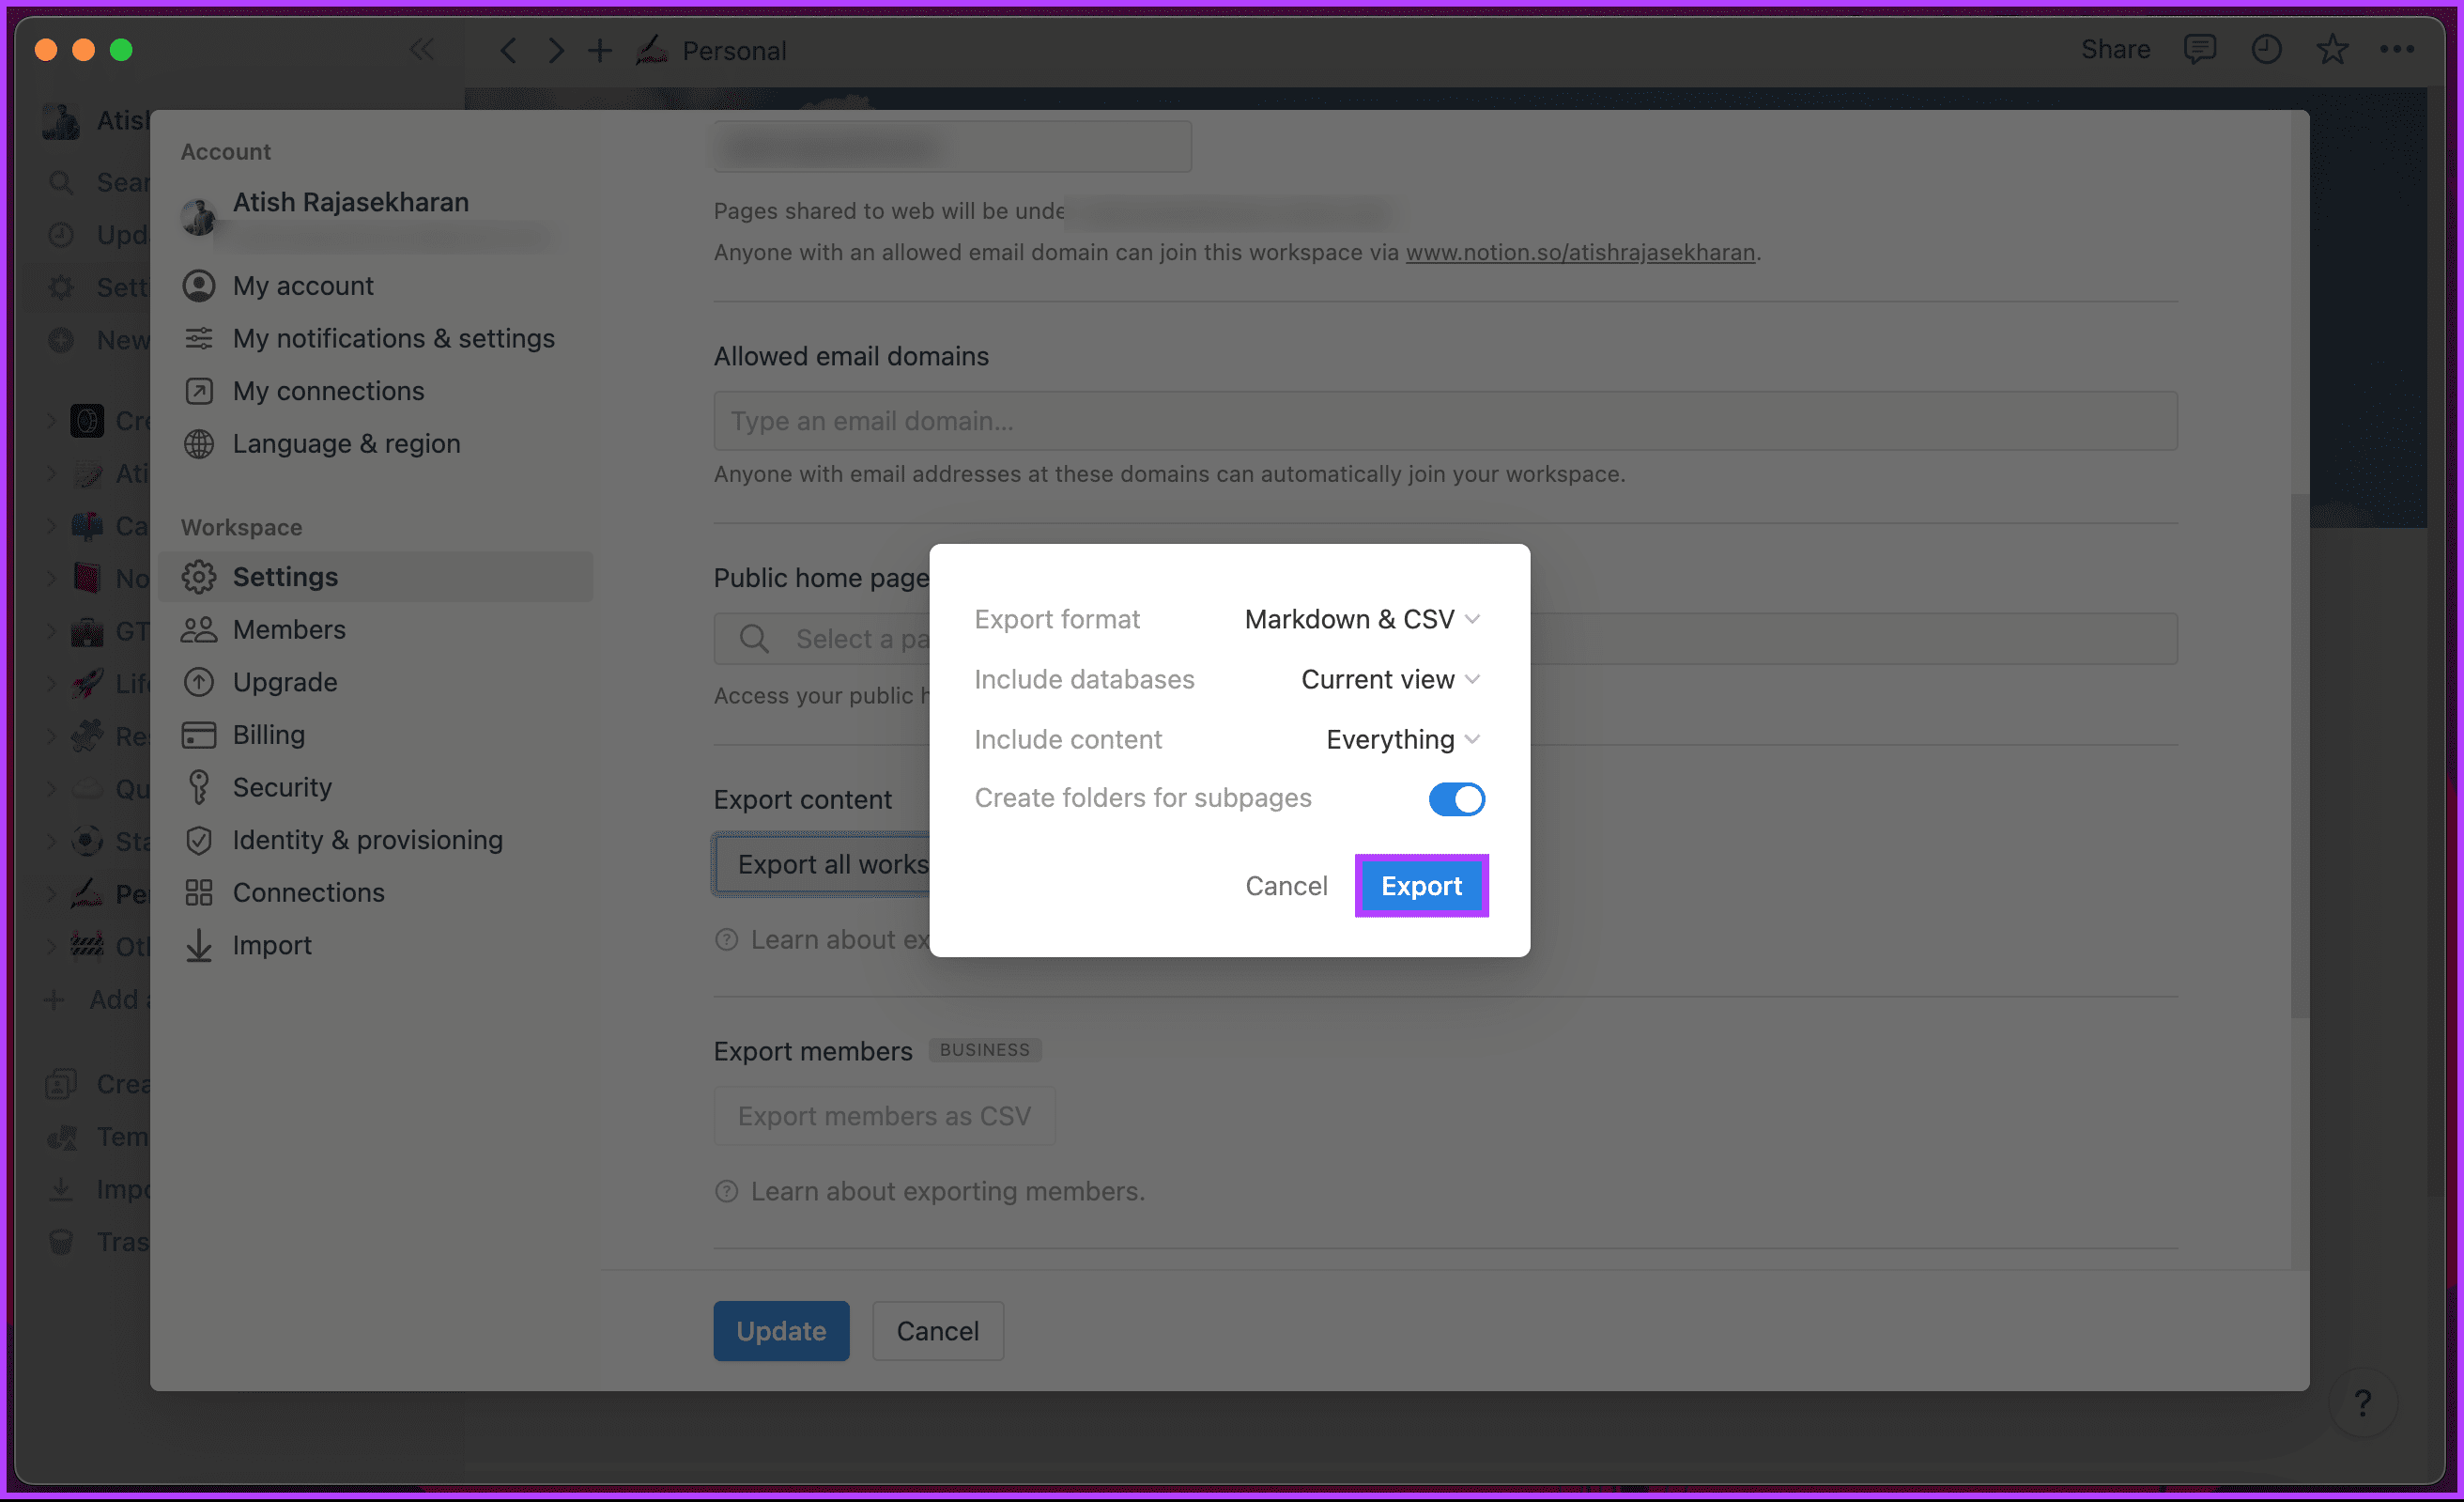
Task: Click the help question mark button
Action: point(2362,1403)
